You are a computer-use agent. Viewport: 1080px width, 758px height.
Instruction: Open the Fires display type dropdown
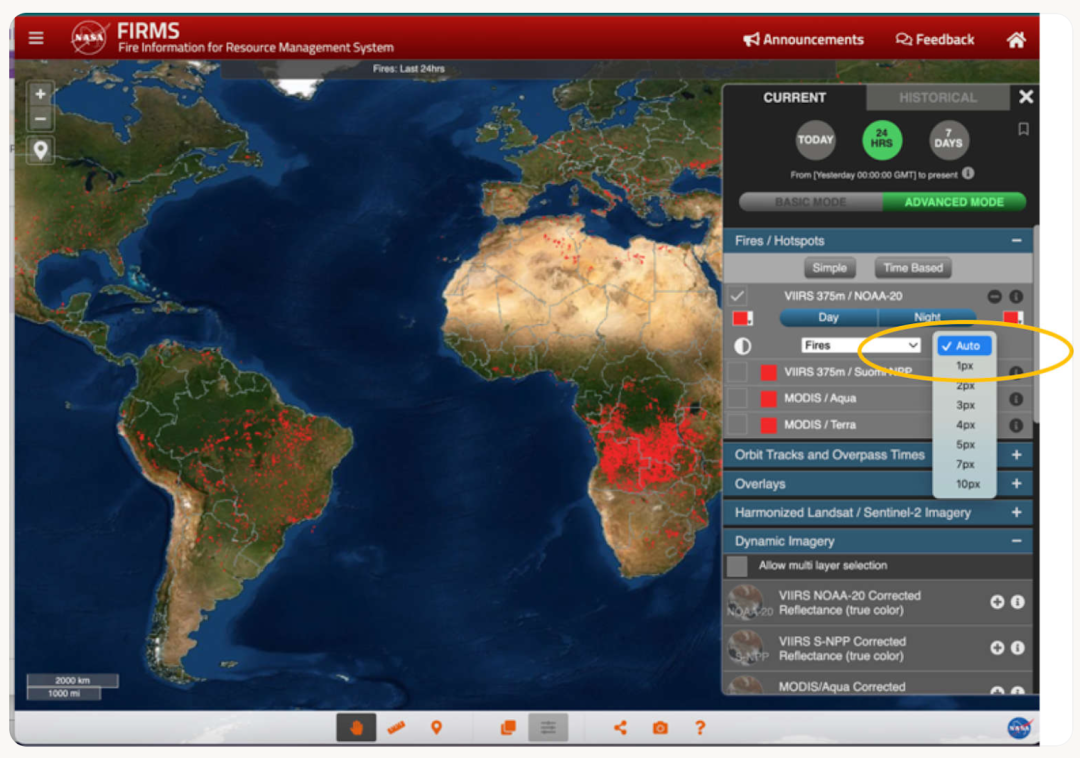point(861,345)
